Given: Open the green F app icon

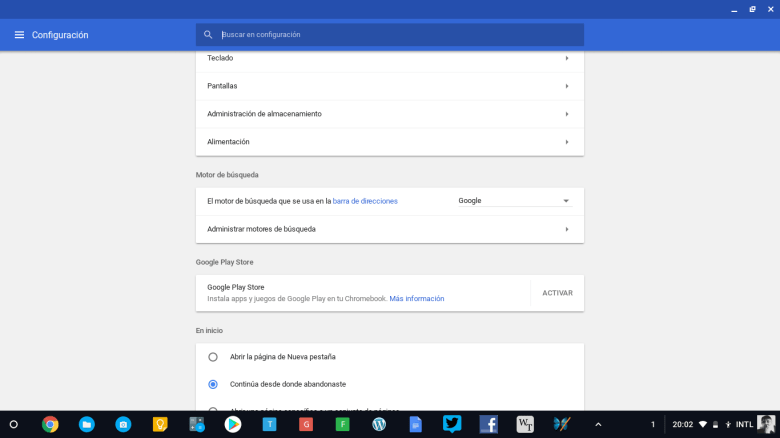Looking at the screenshot, I should pyautogui.click(x=343, y=425).
